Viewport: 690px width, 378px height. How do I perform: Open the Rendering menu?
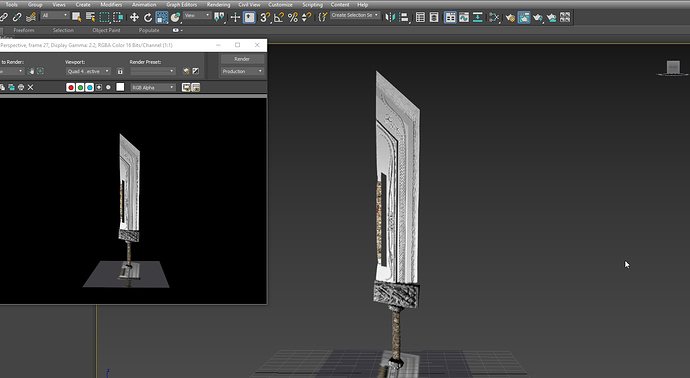coord(218,4)
